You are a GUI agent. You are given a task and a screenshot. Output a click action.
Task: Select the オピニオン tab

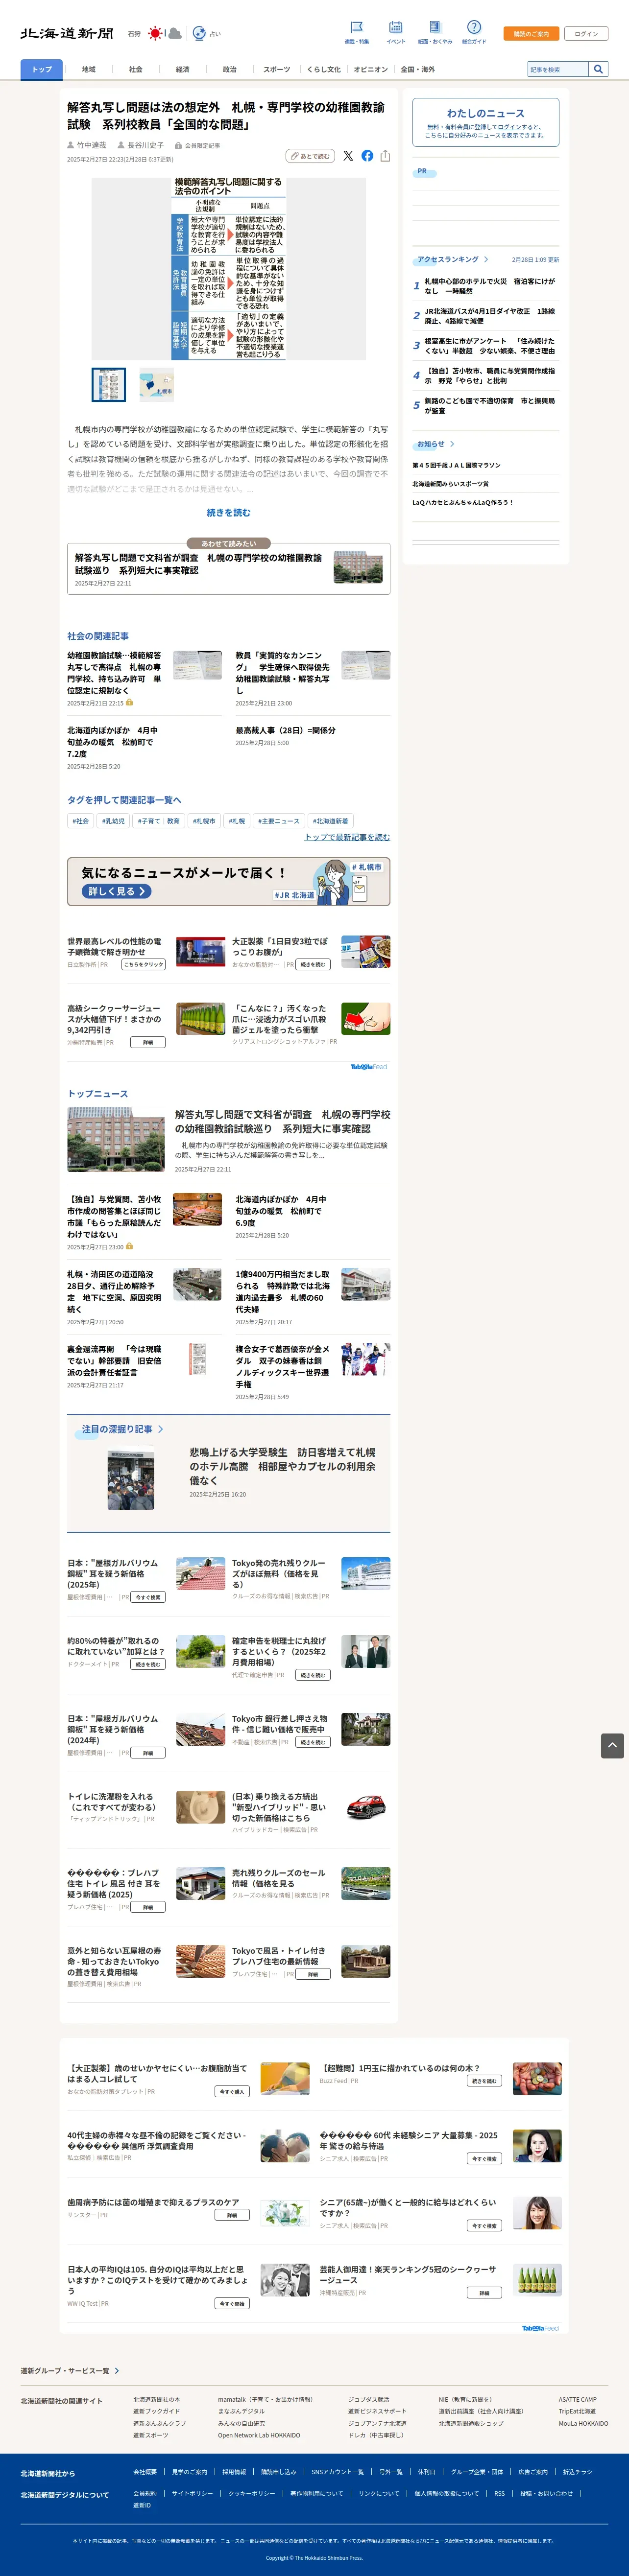coord(370,69)
